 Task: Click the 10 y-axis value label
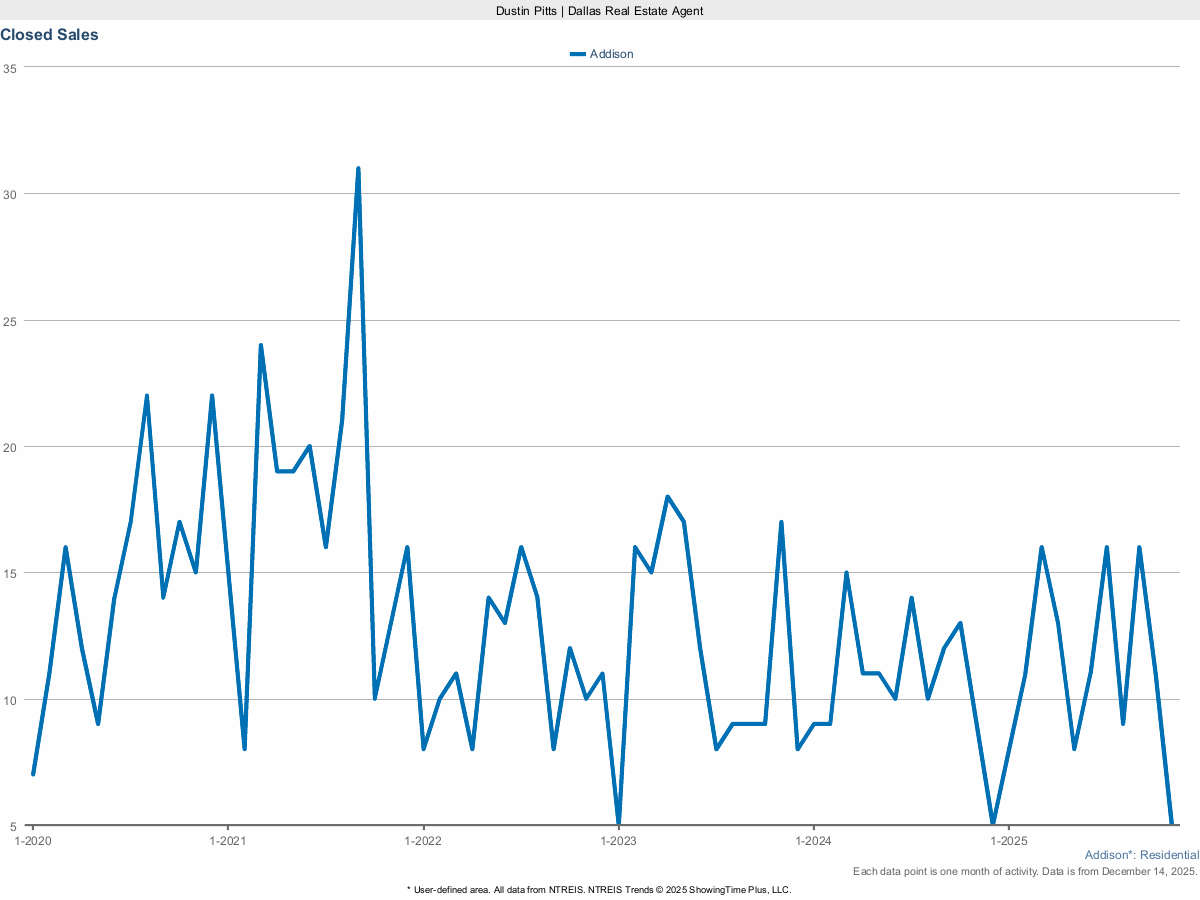point(10,700)
